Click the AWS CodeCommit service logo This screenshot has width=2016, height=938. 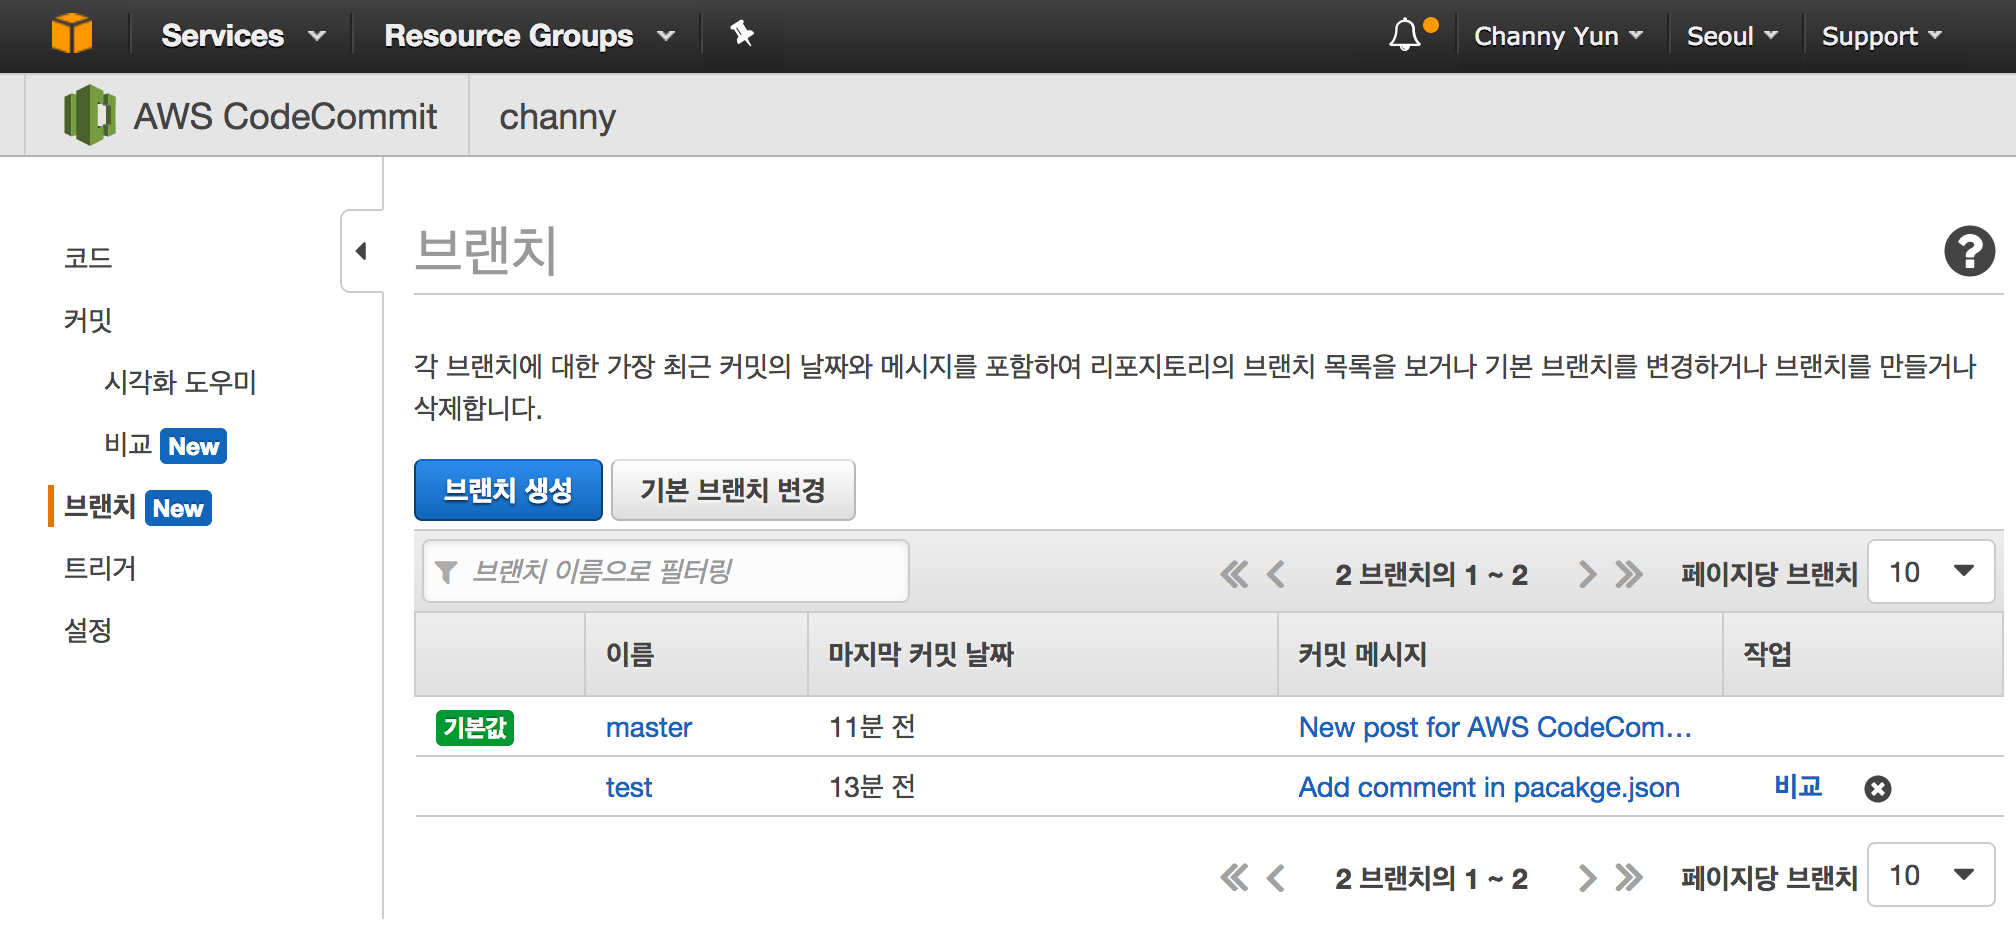pyautogui.click(x=90, y=115)
